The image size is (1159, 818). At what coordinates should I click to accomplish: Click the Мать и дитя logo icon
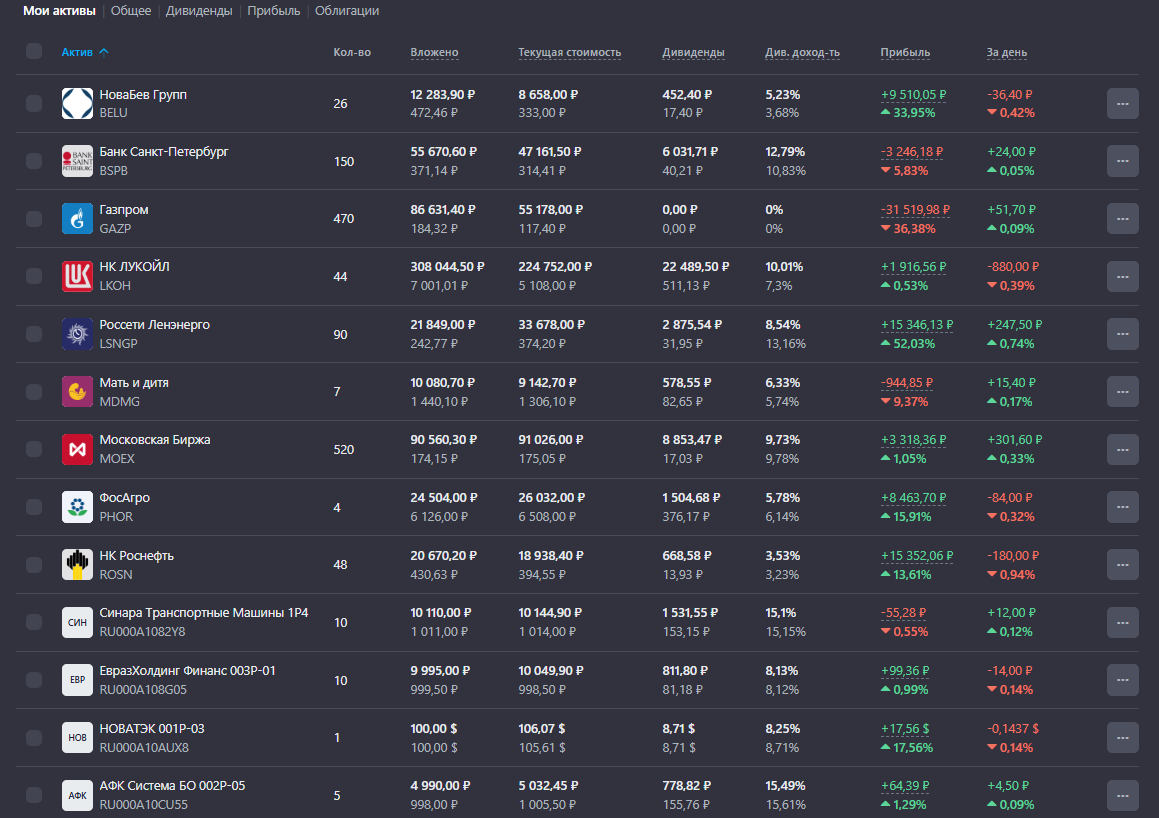[x=77, y=392]
